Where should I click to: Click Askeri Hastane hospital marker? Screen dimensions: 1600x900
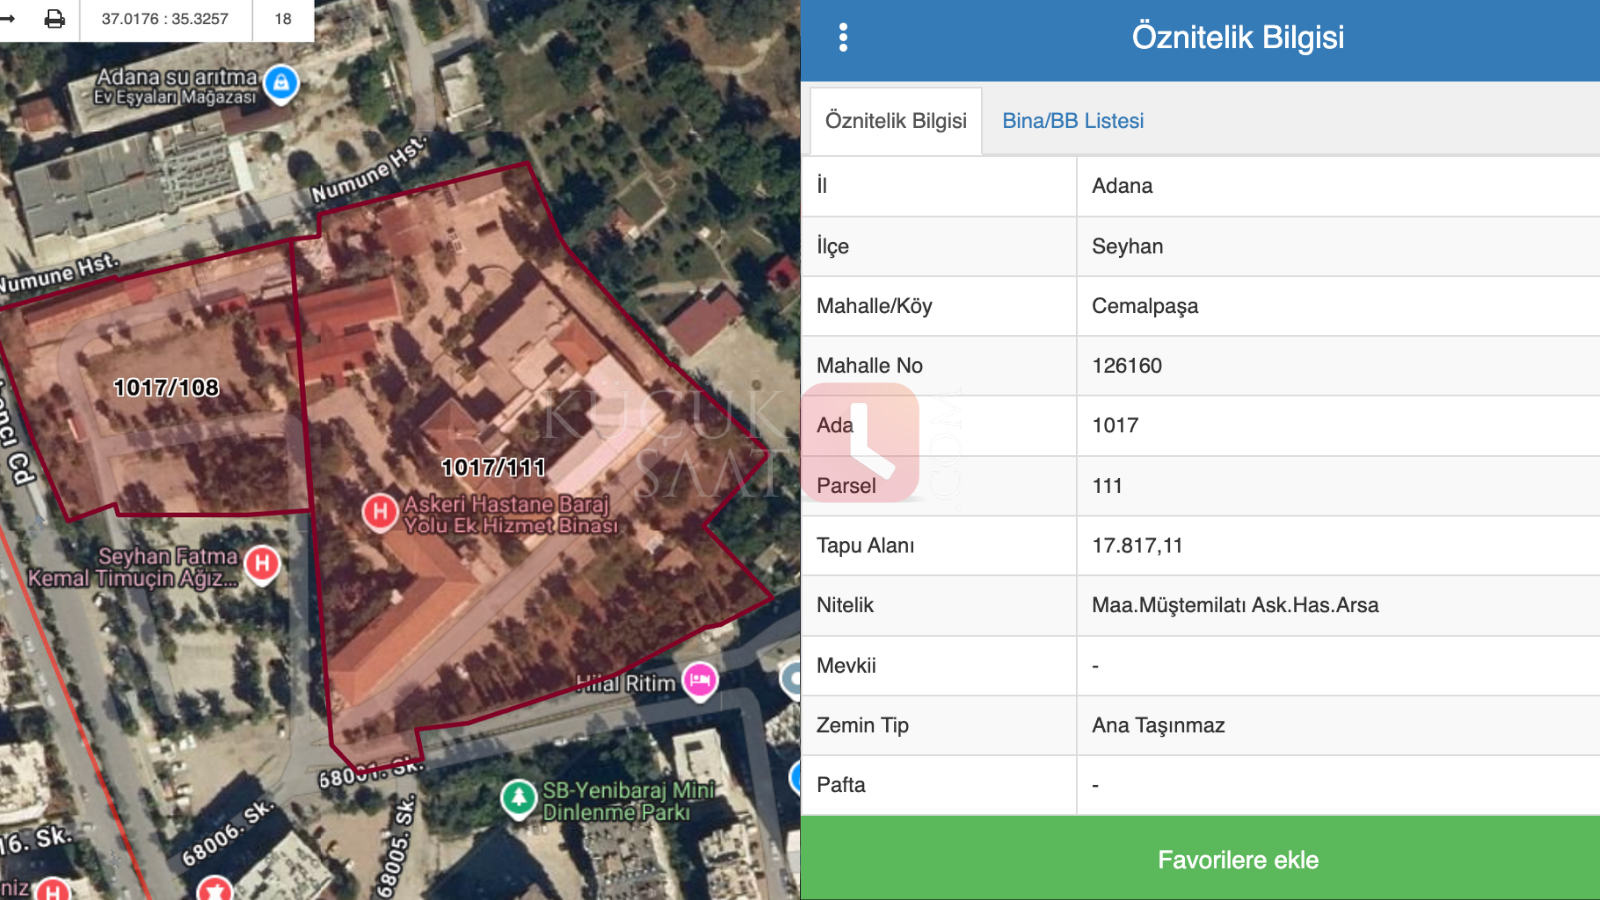point(379,512)
